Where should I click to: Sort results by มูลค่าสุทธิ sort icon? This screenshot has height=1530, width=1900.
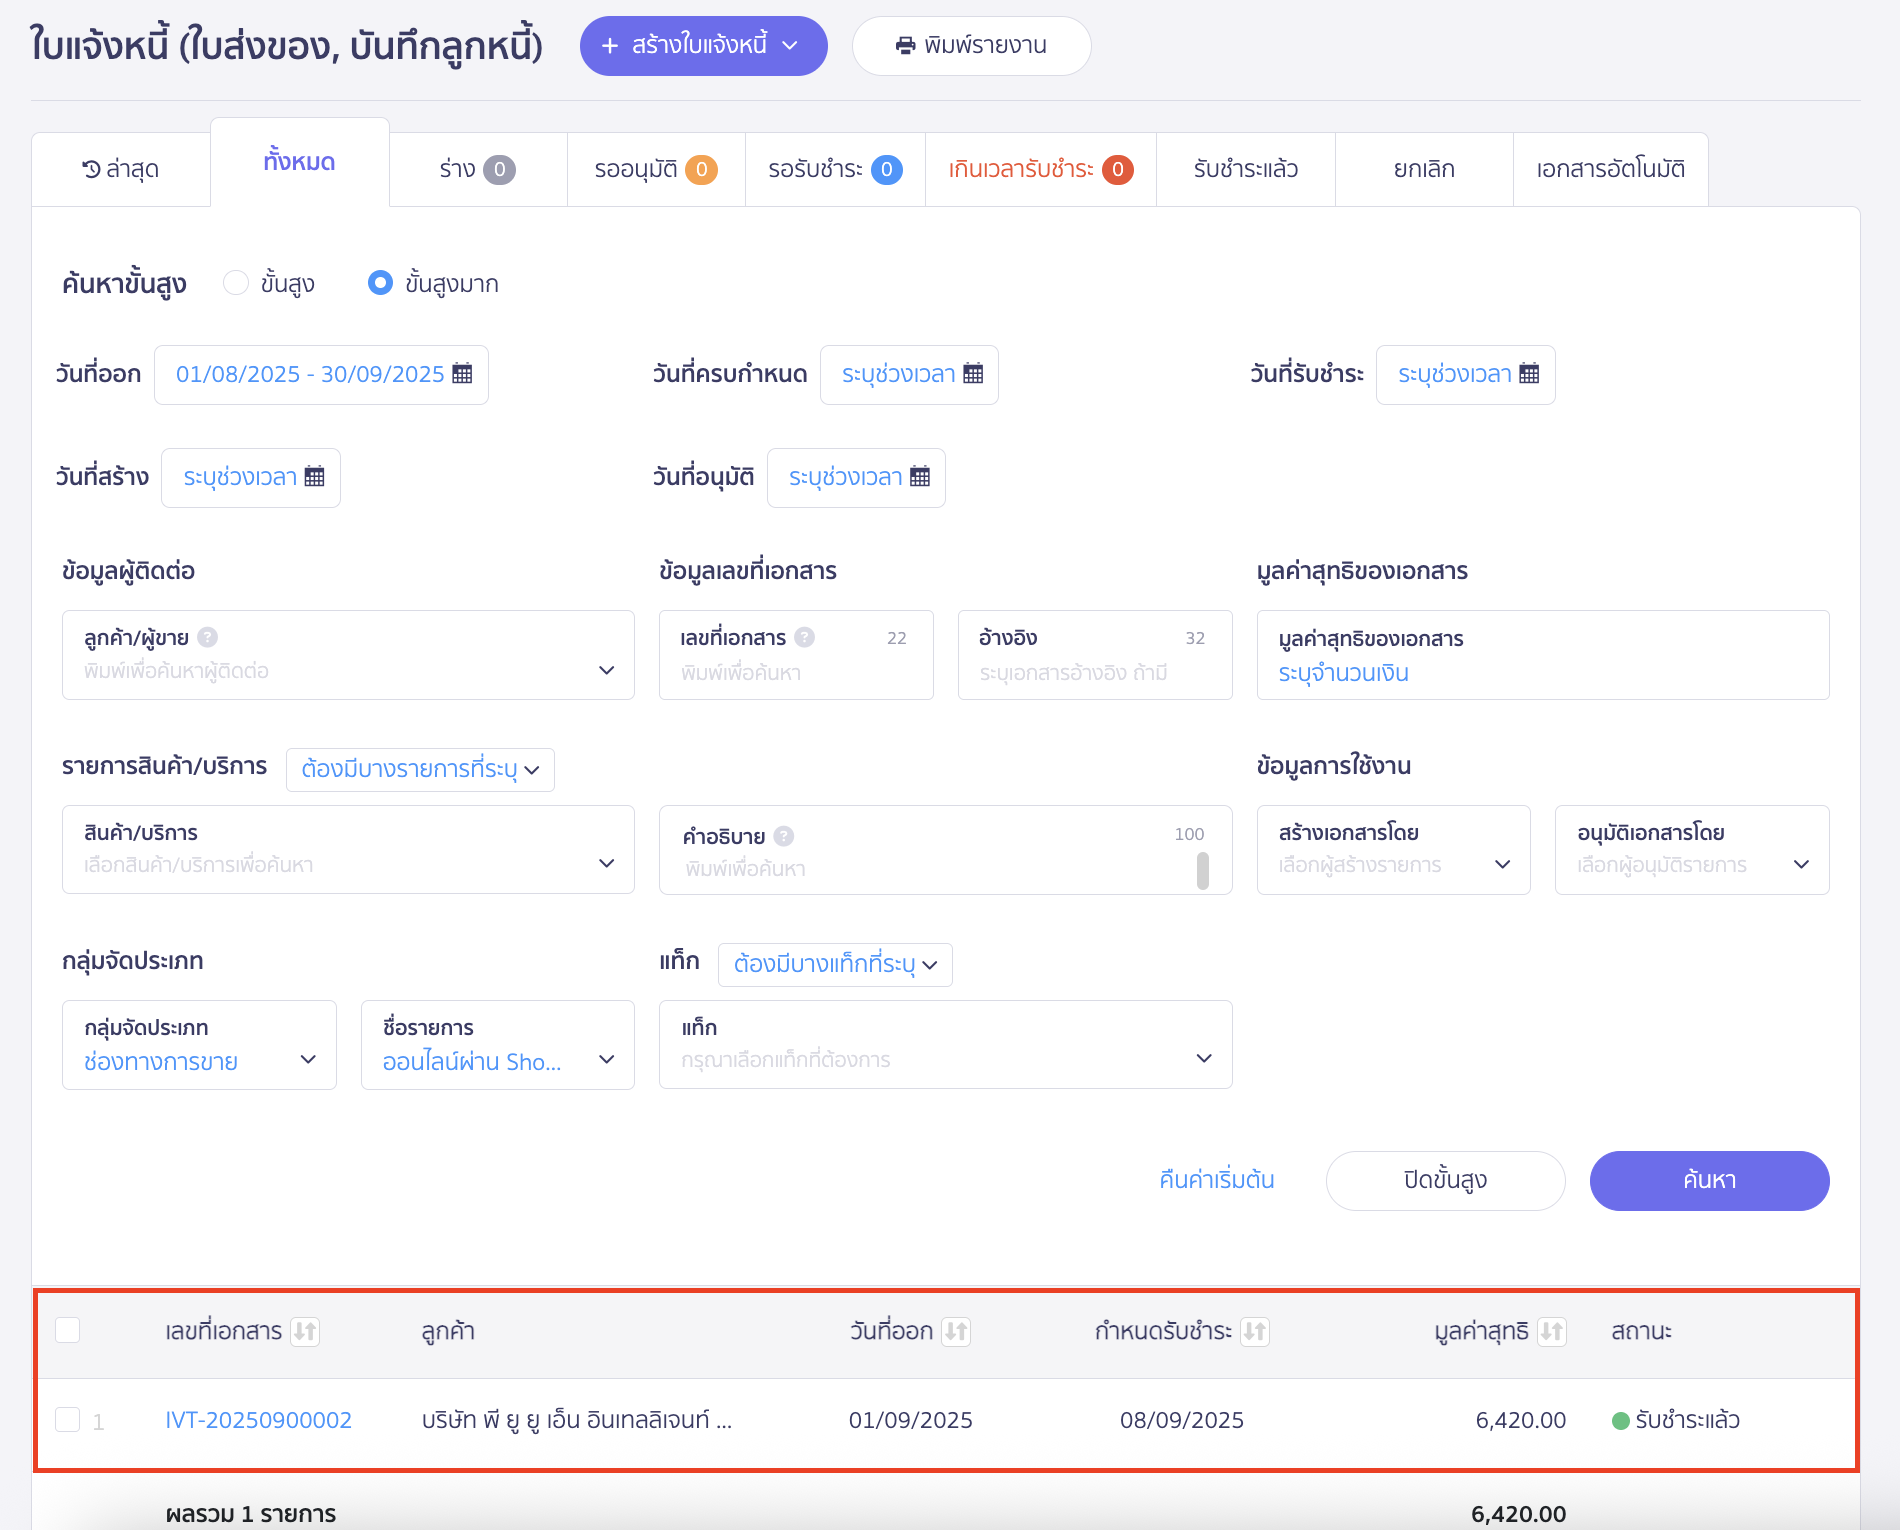(1551, 1331)
